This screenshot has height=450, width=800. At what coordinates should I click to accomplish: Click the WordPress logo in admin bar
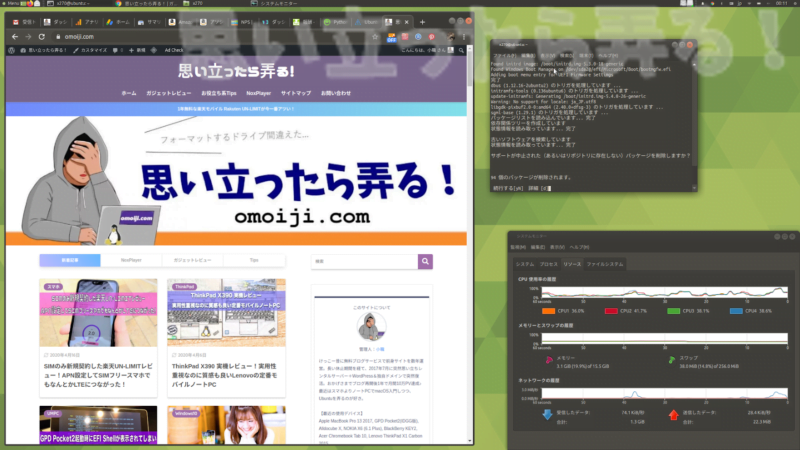(x=12, y=50)
